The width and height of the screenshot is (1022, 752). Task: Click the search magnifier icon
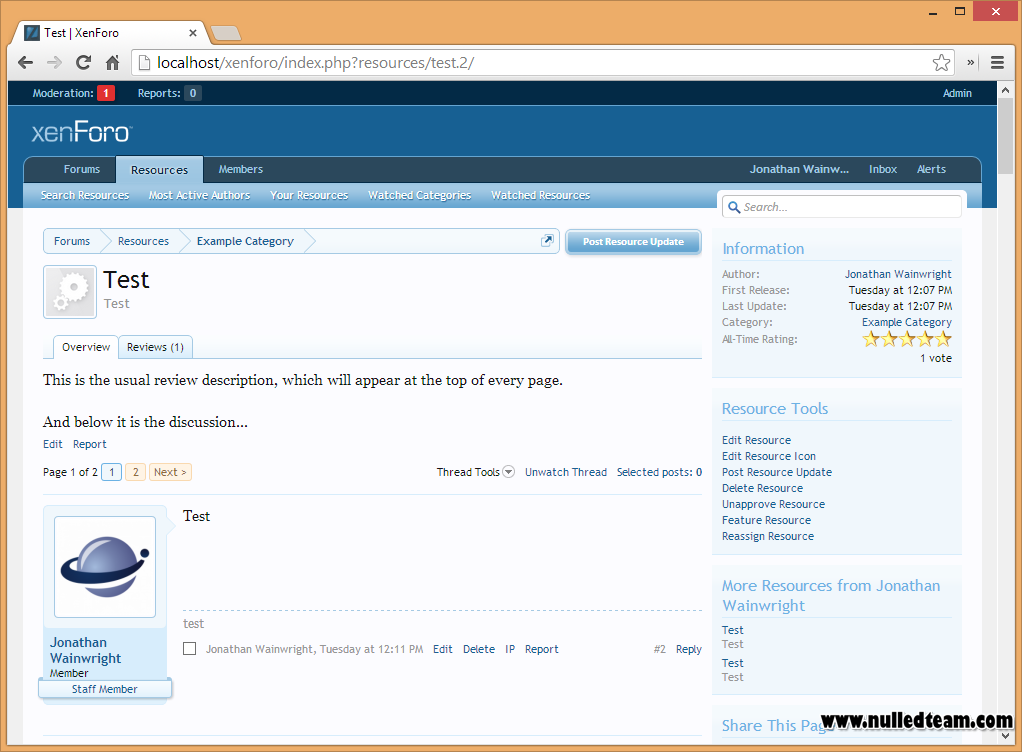[x=734, y=207]
